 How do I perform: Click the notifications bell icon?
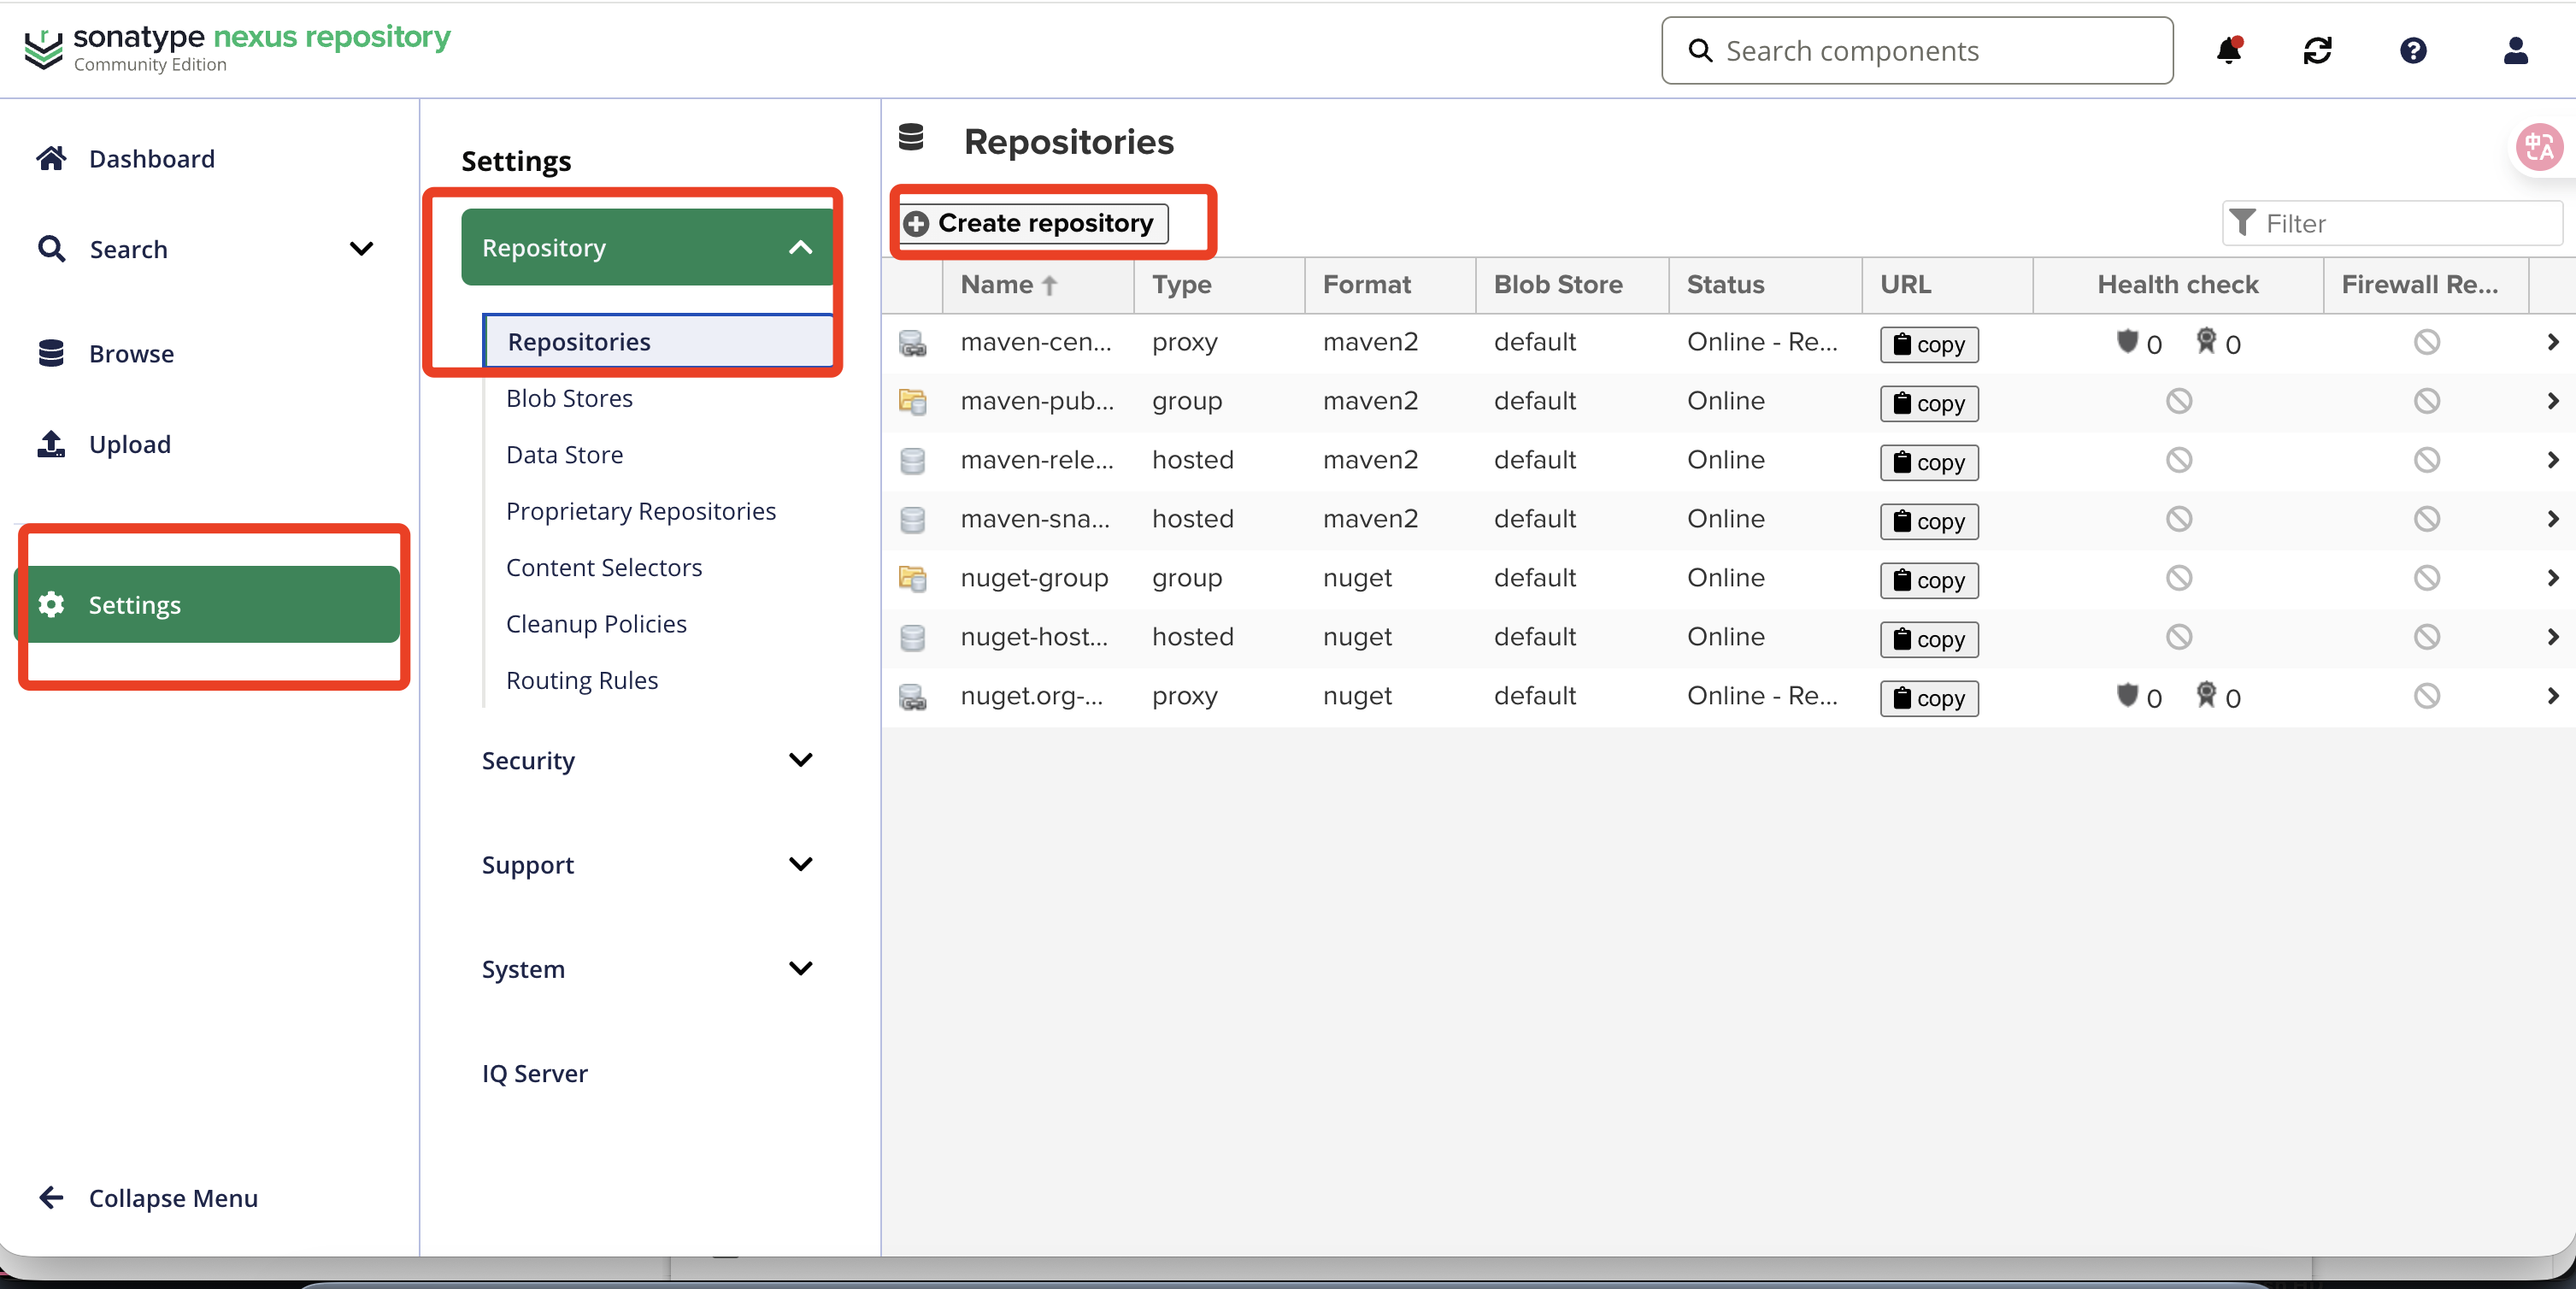click(2228, 50)
